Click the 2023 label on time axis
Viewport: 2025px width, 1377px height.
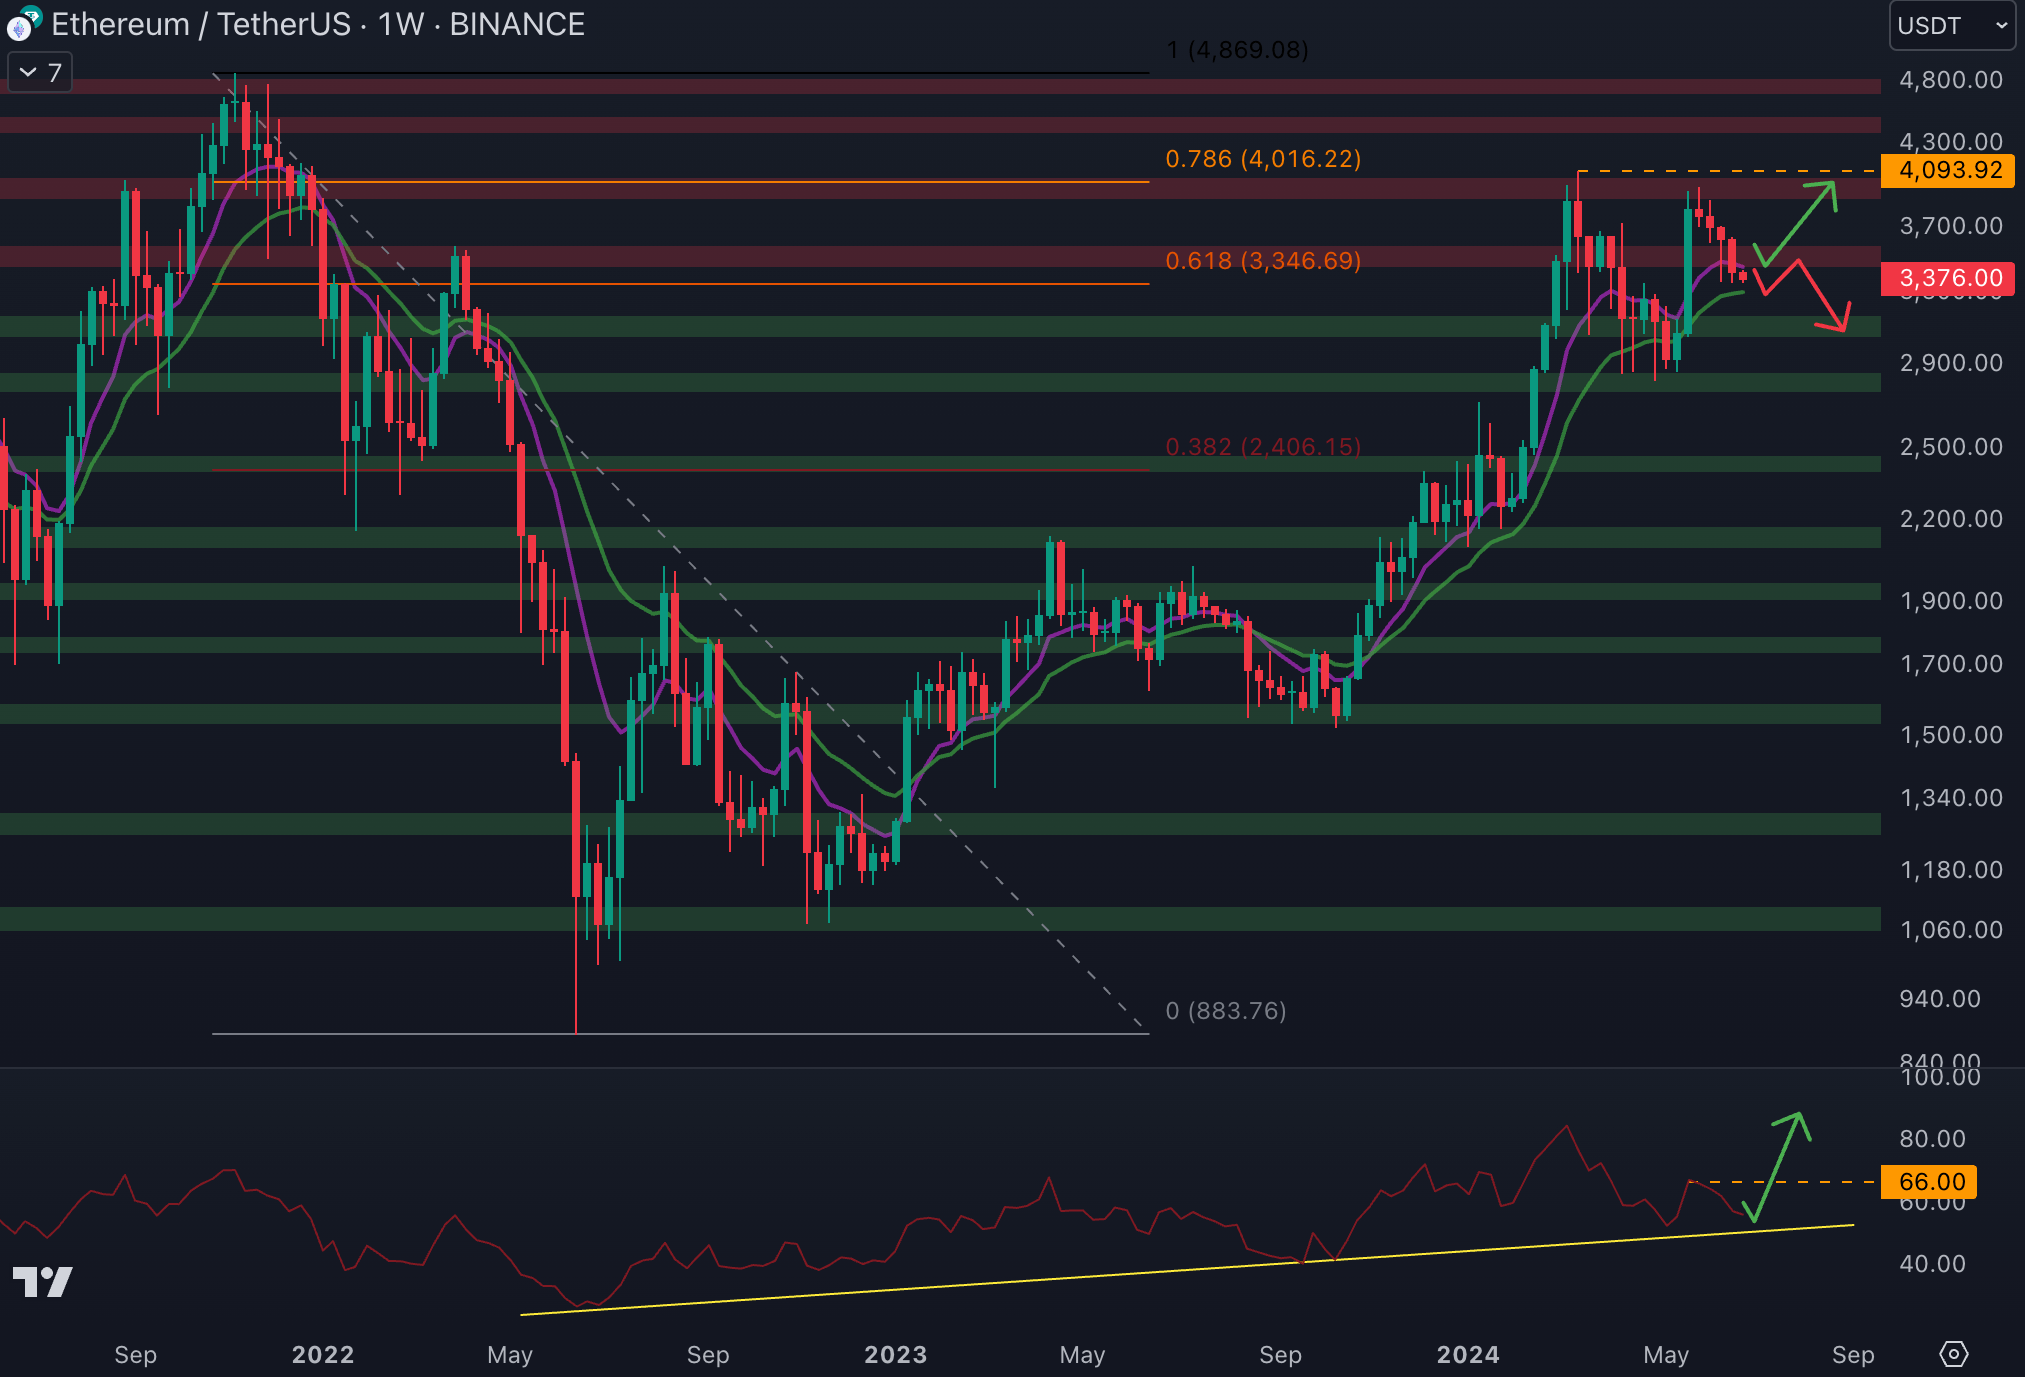pos(895,1355)
